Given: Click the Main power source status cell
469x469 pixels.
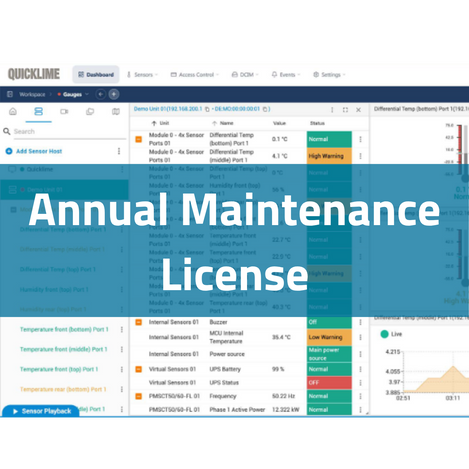Looking at the screenshot, I should pos(329,354).
